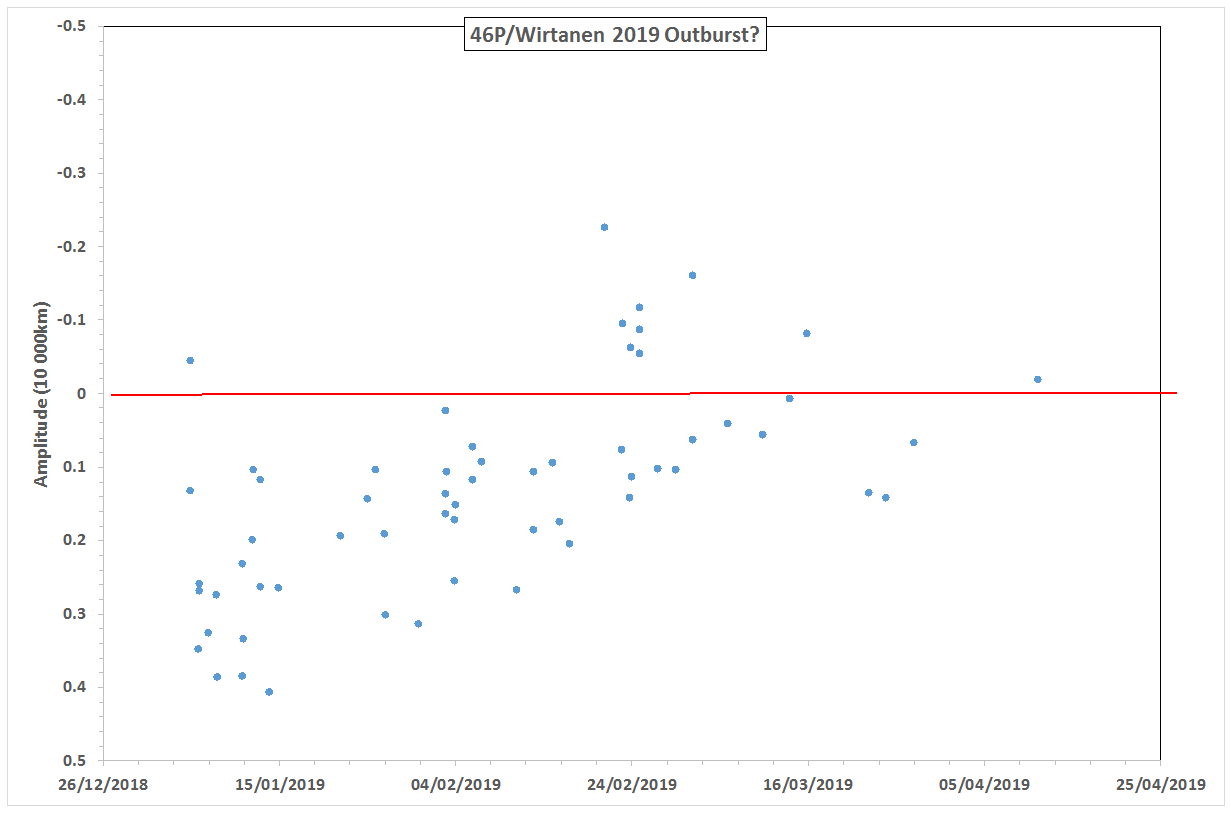The height and width of the screenshot is (813, 1231).
Task: Click the y-axis tick label "-0.2"
Action: pyautogui.click(x=74, y=247)
